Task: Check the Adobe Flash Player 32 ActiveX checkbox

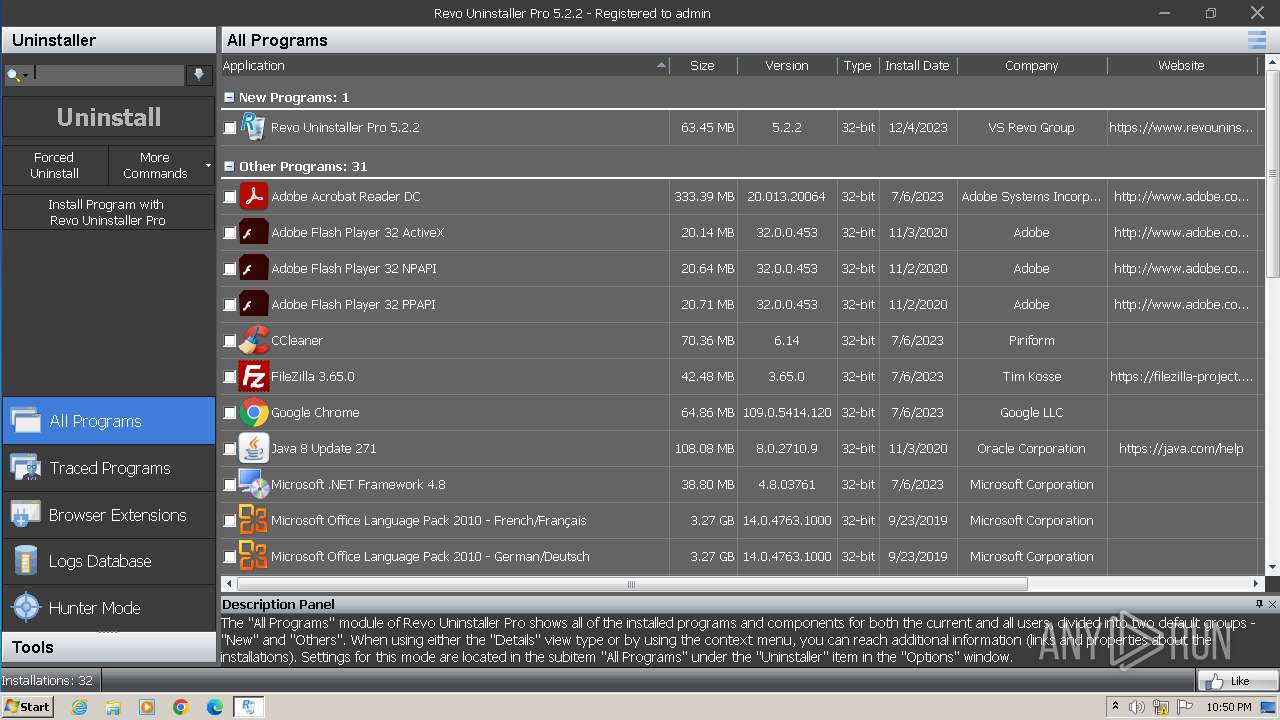Action: point(230,233)
